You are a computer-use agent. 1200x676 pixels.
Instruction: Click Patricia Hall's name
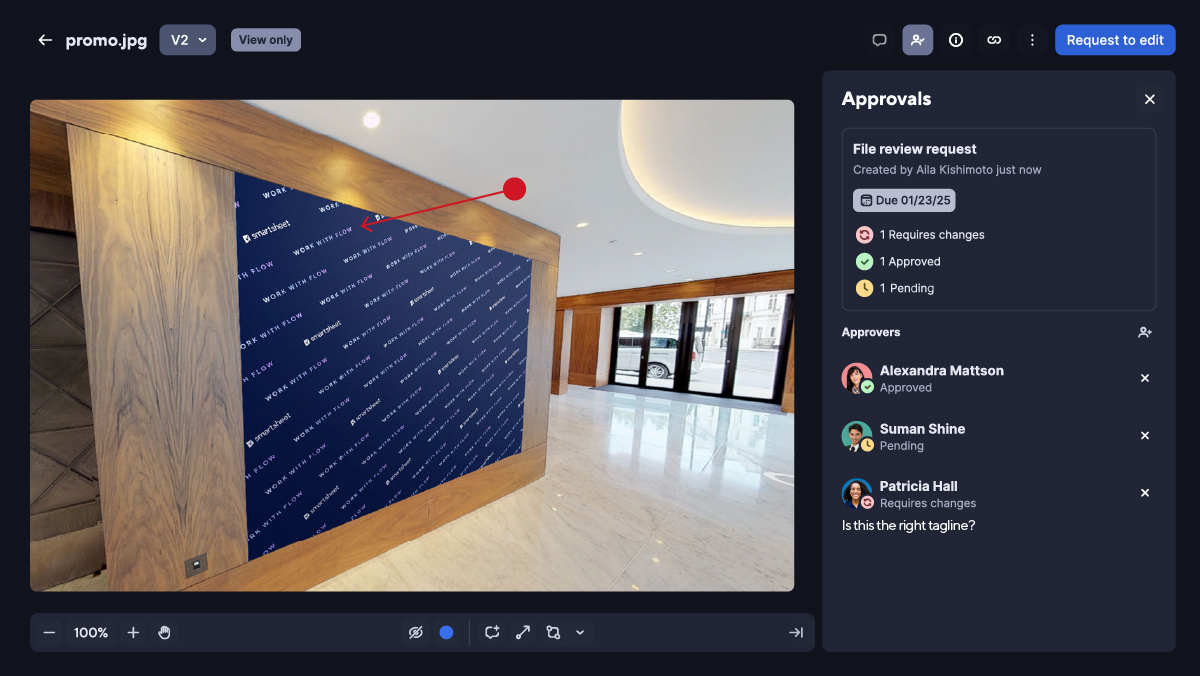click(919, 486)
